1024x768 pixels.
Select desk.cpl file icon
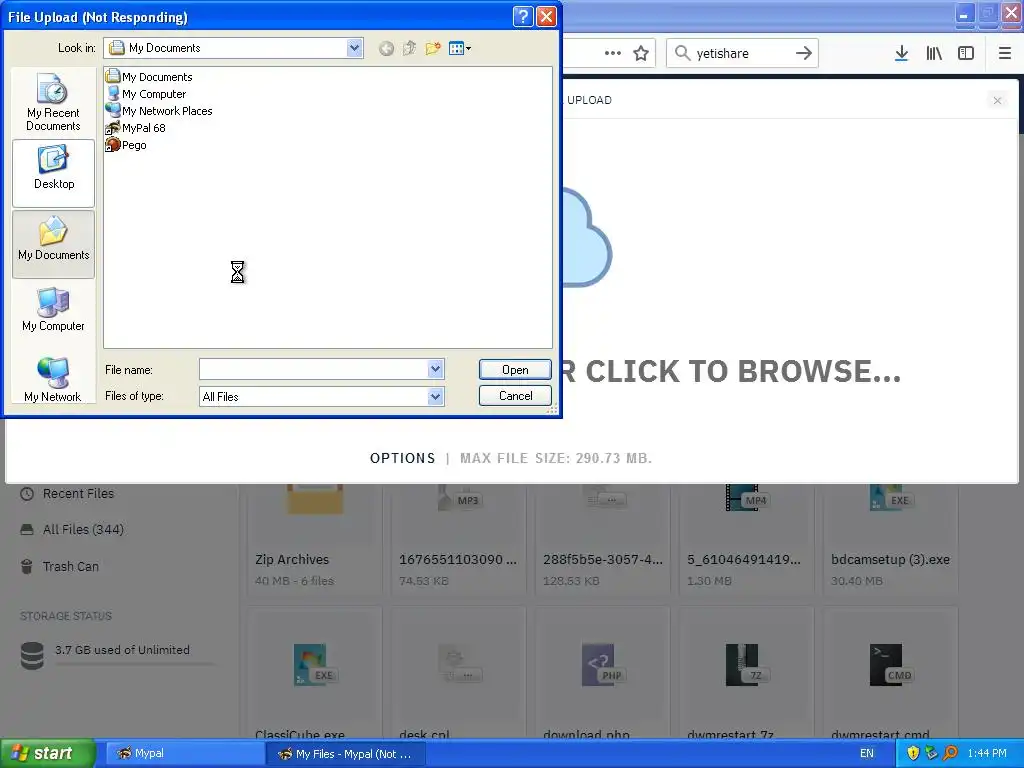click(x=460, y=665)
